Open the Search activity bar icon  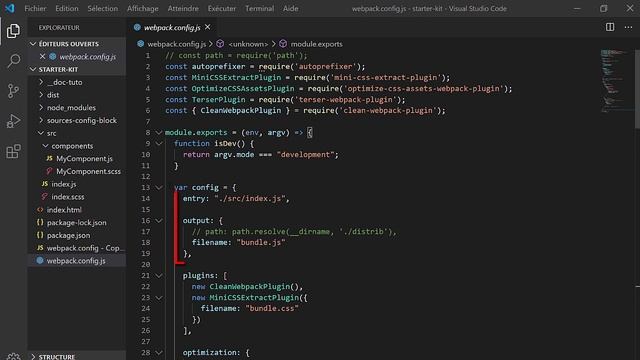tap(13, 61)
